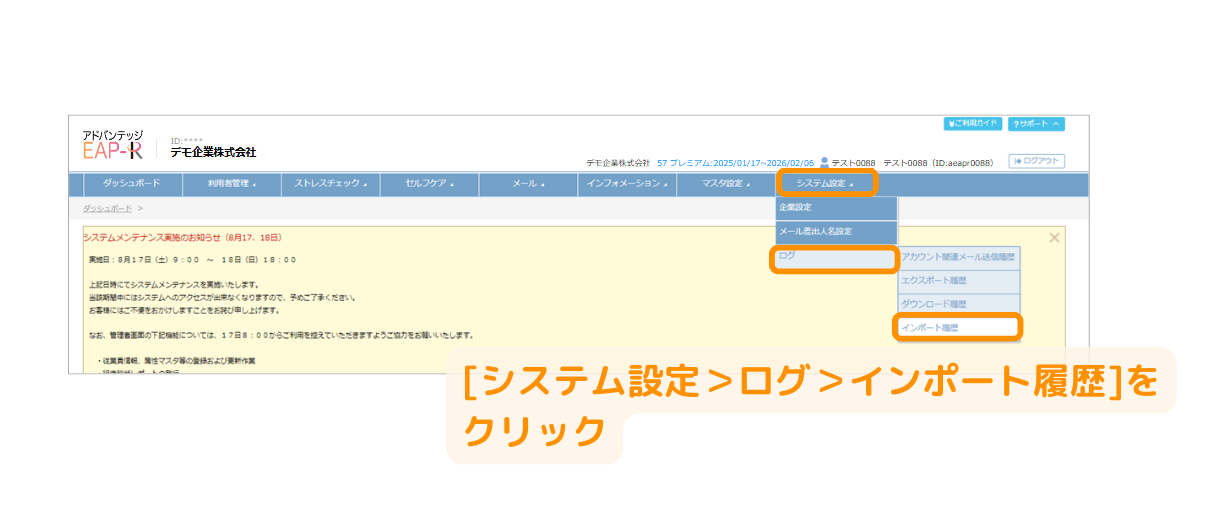Click the ダッシュボード breadcrumb link
Image resolution: width=1220 pixels, height=524 pixels.
[107, 209]
